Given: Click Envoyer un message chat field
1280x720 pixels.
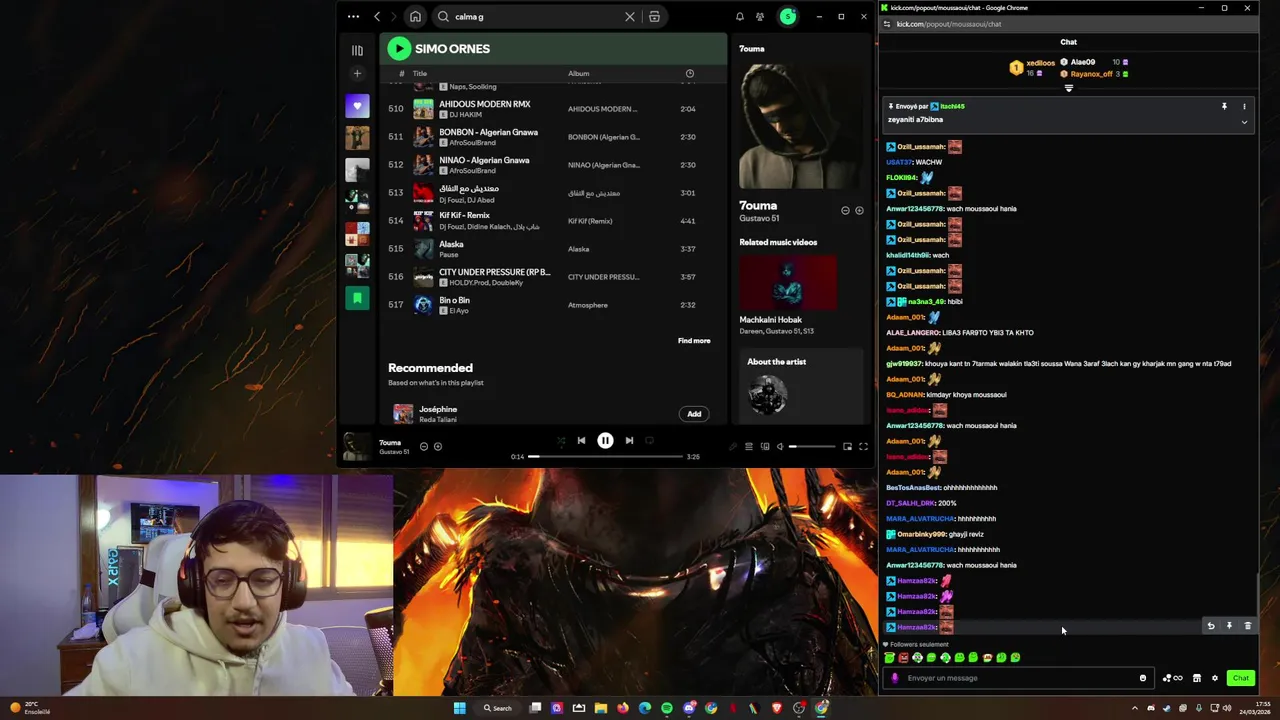Looking at the screenshot, I should click(x=1018, y=678).
